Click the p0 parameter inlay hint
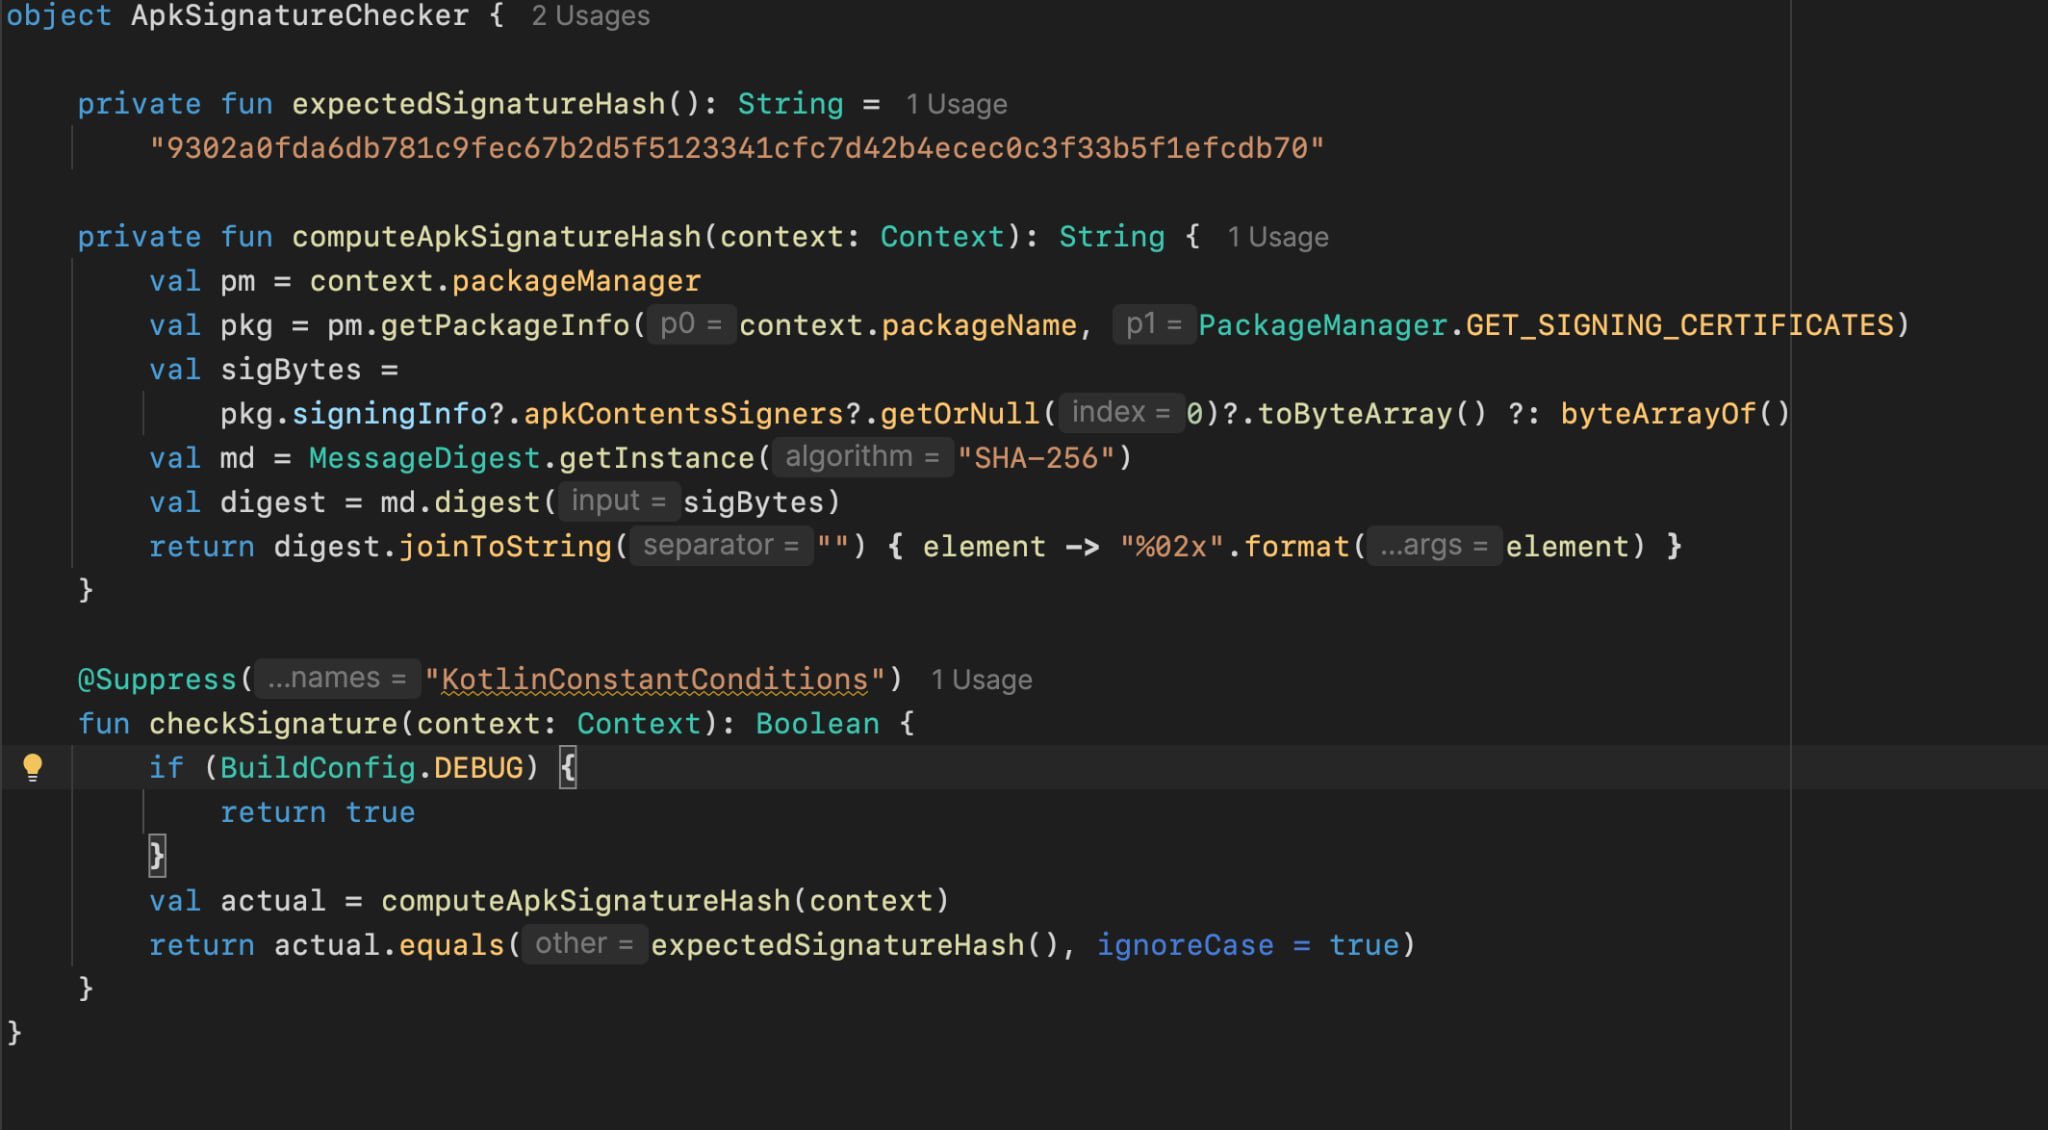The height and width of the screenshot is (1130, 2048). click(690, 324)
